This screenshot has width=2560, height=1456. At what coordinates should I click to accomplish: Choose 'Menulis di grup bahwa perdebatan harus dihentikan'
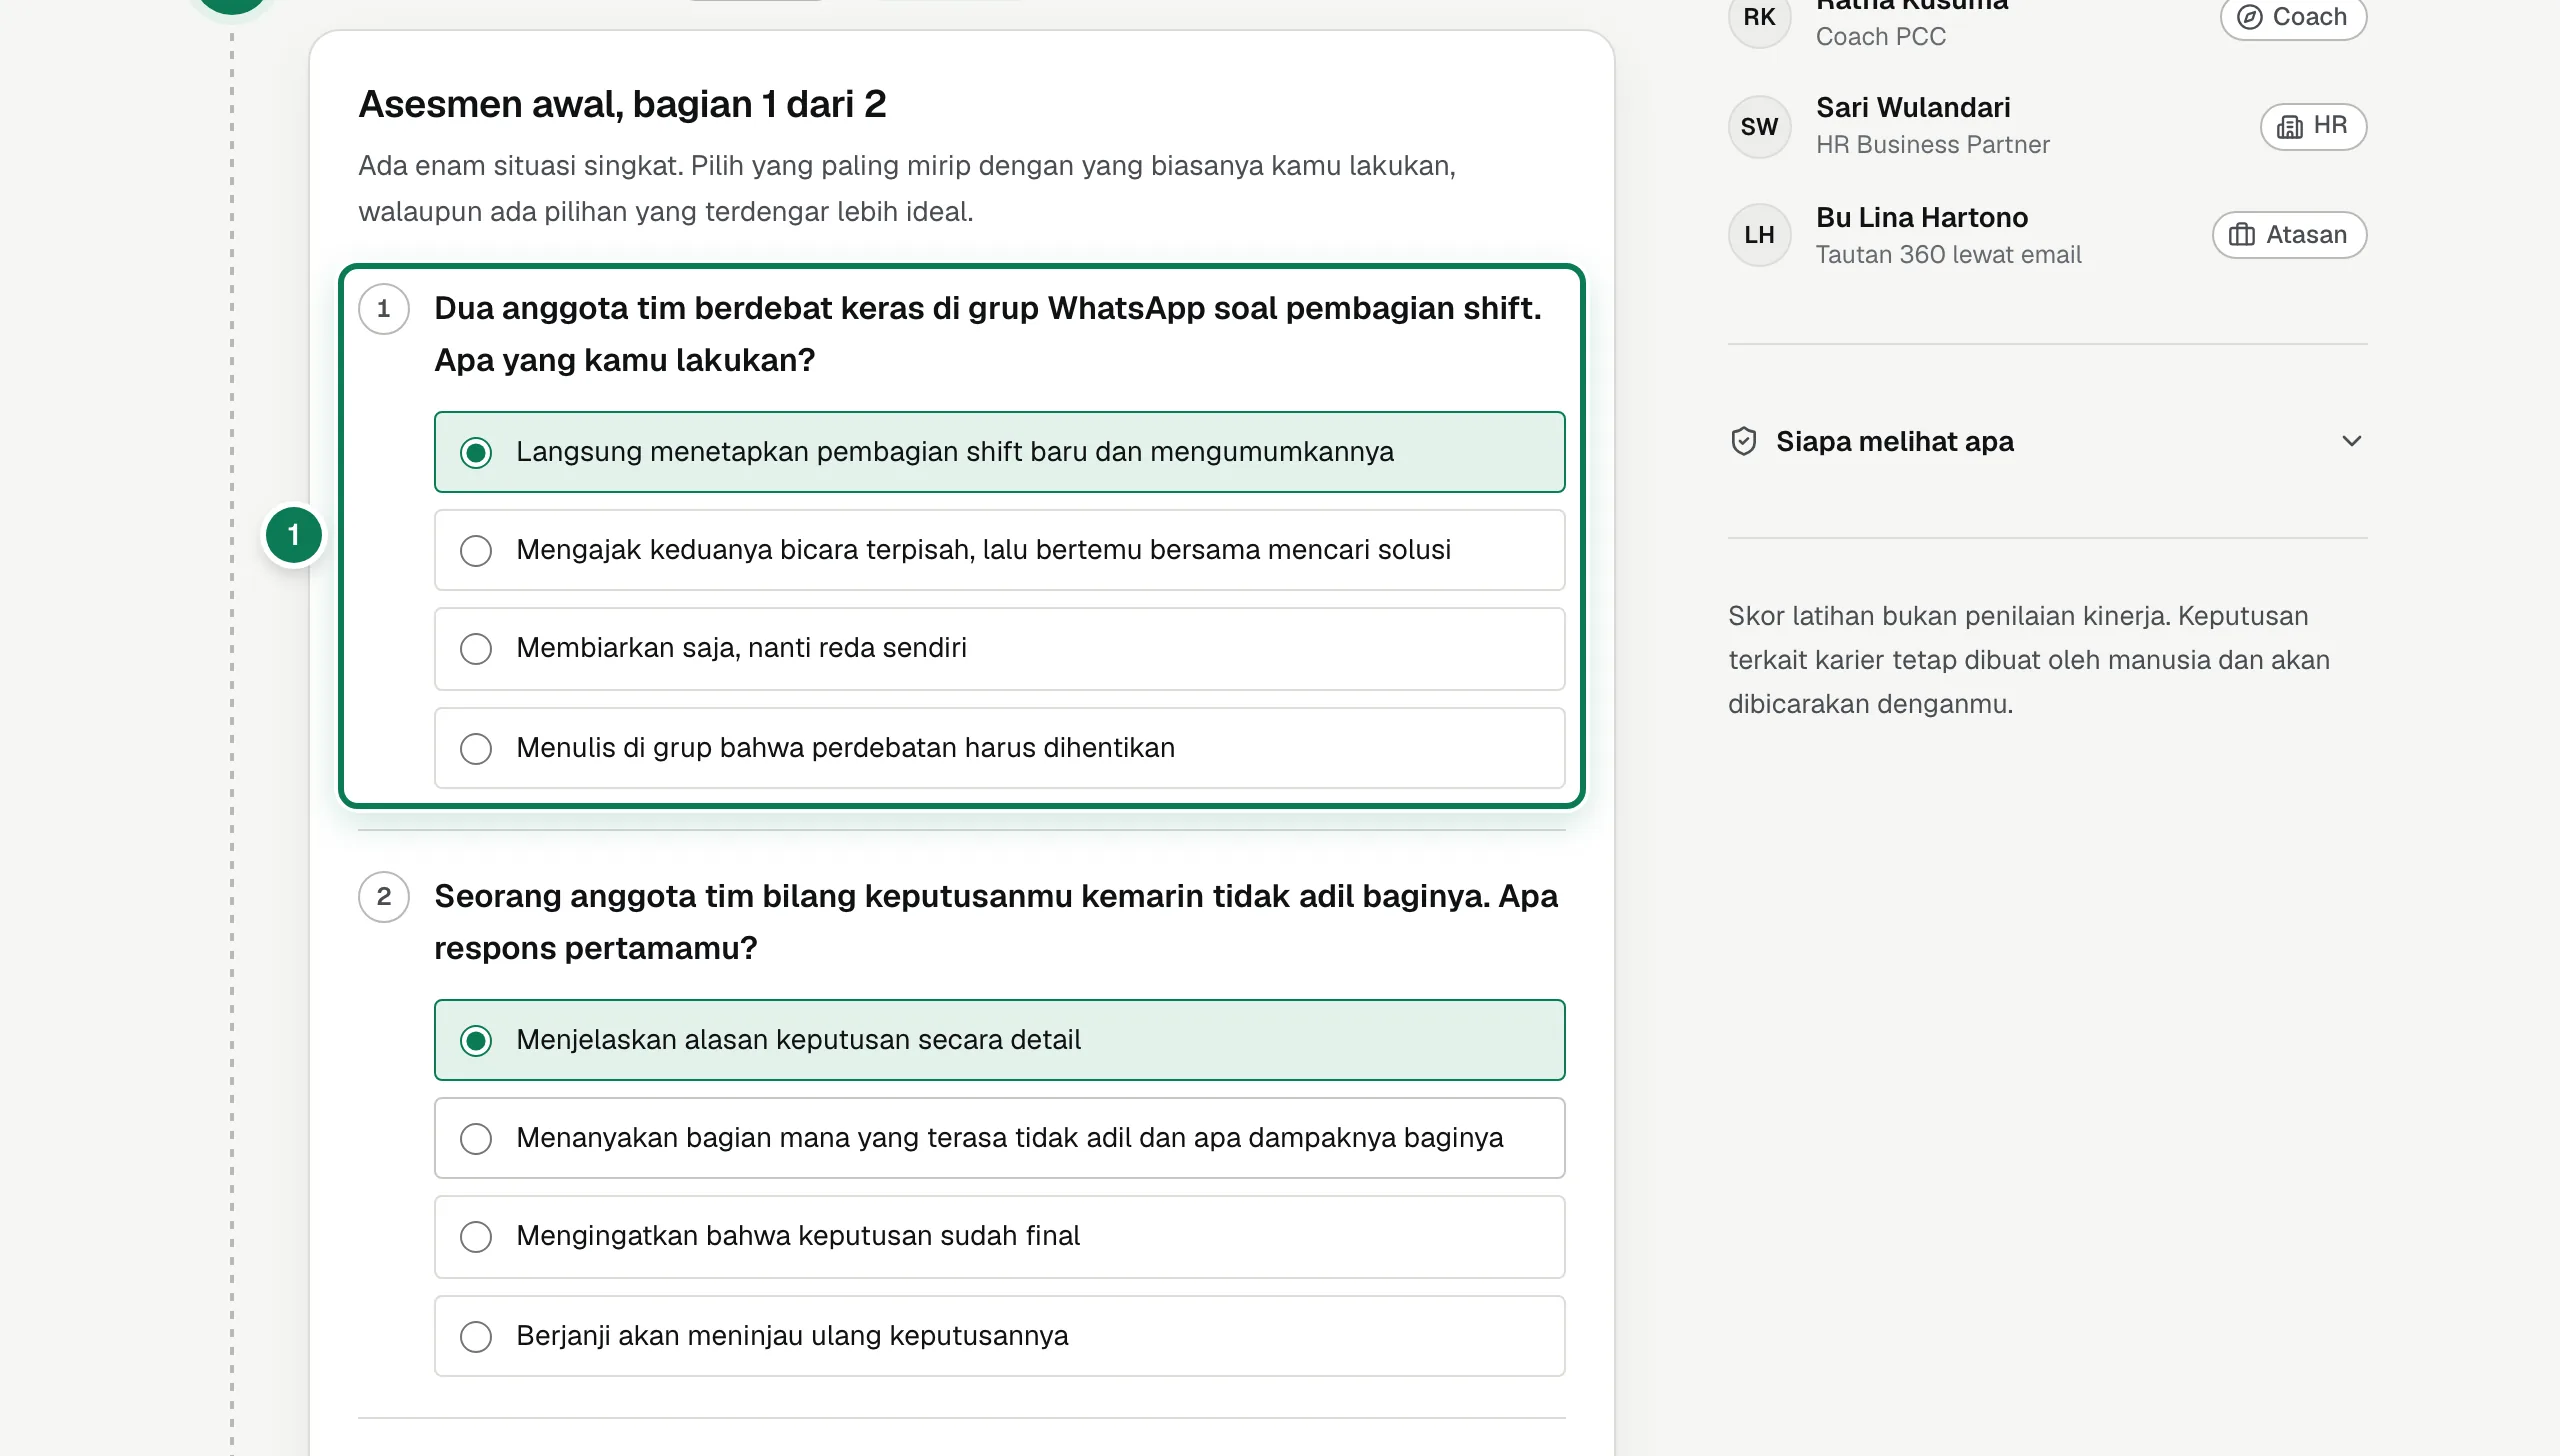pos(999,748)
